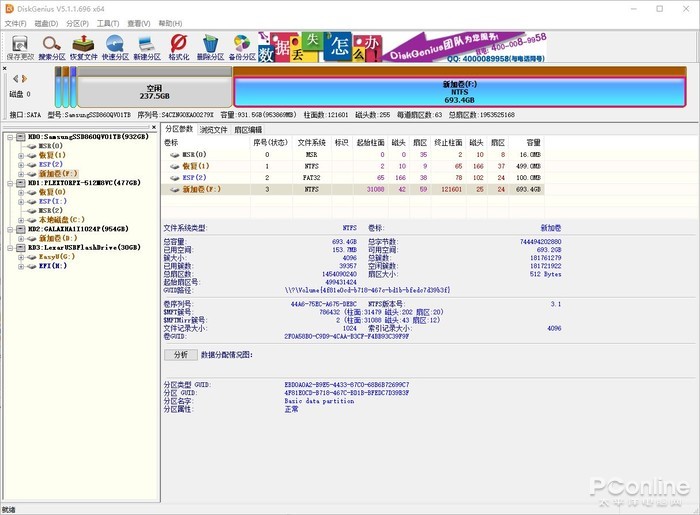The width and height of the screenshot is (700, 515).
Task: Click the 就绪 status bar text
Action: click(8, 510)
